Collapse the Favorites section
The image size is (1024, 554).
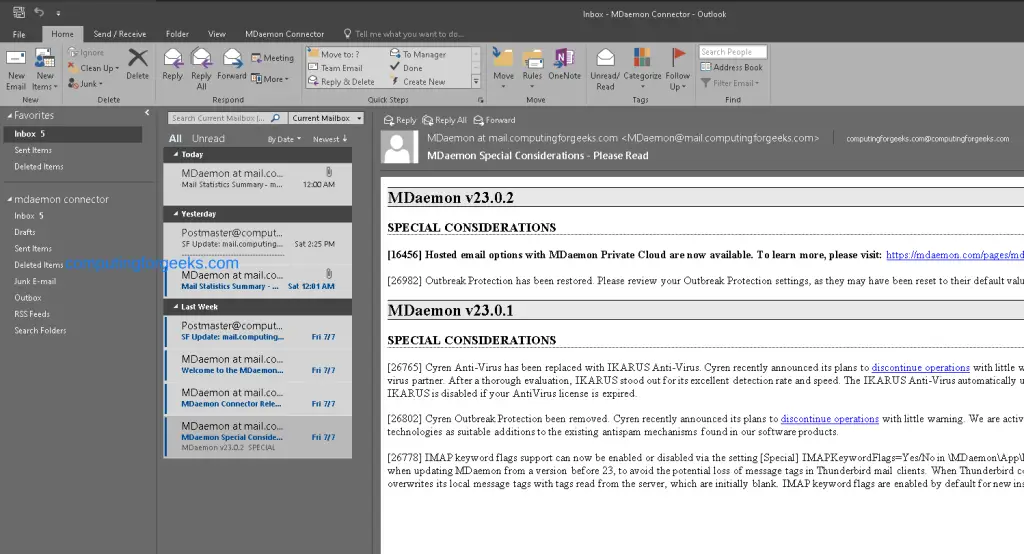[x=10, y=116]
